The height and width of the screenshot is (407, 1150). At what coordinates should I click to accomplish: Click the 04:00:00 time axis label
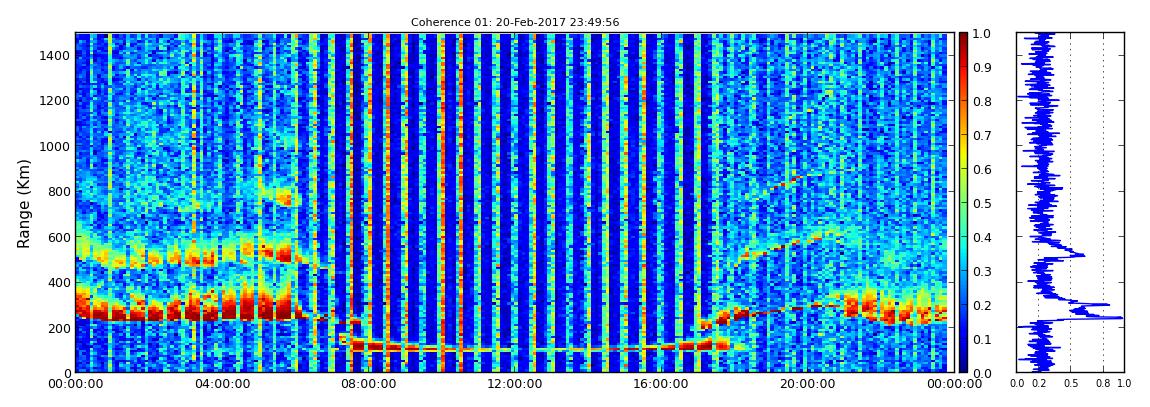pos(221,383)
